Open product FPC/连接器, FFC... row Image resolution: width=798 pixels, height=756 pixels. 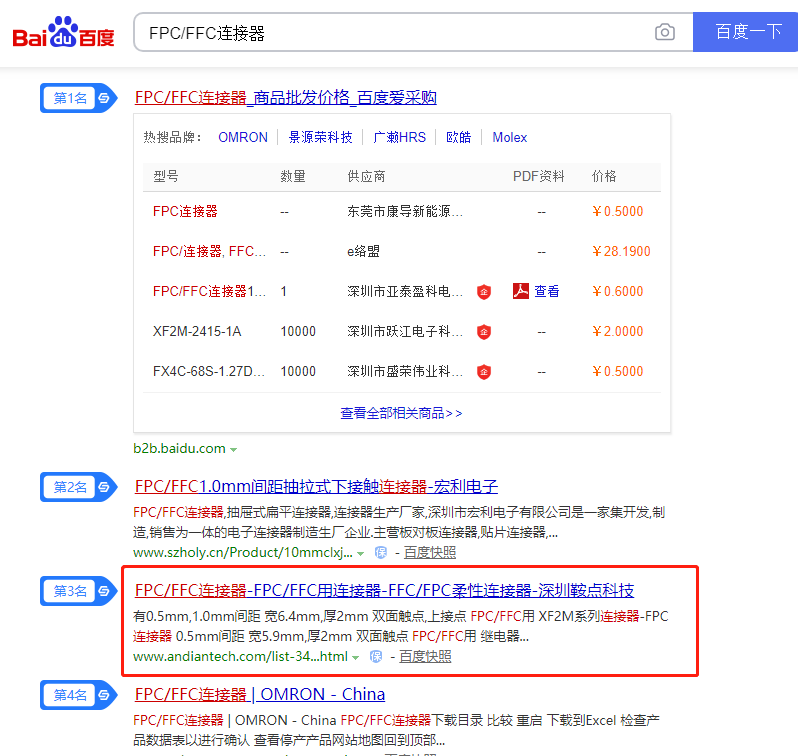[x=209, y=251]
